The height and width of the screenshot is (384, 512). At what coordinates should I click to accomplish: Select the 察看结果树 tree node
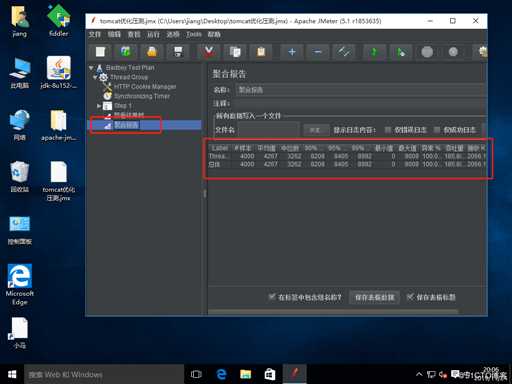coord(129,115)
